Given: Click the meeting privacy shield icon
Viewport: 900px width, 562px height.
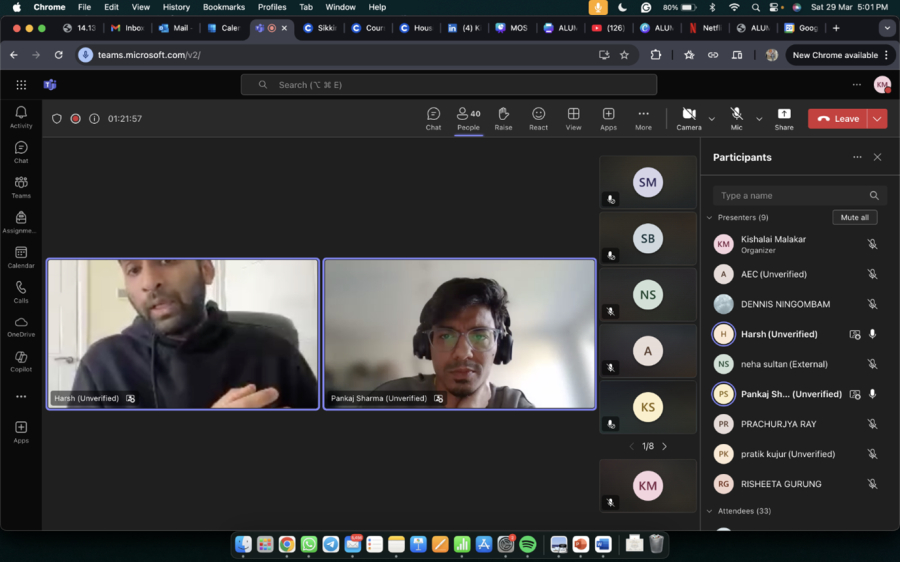Looking at the screenshot, I should pos(57,119).
